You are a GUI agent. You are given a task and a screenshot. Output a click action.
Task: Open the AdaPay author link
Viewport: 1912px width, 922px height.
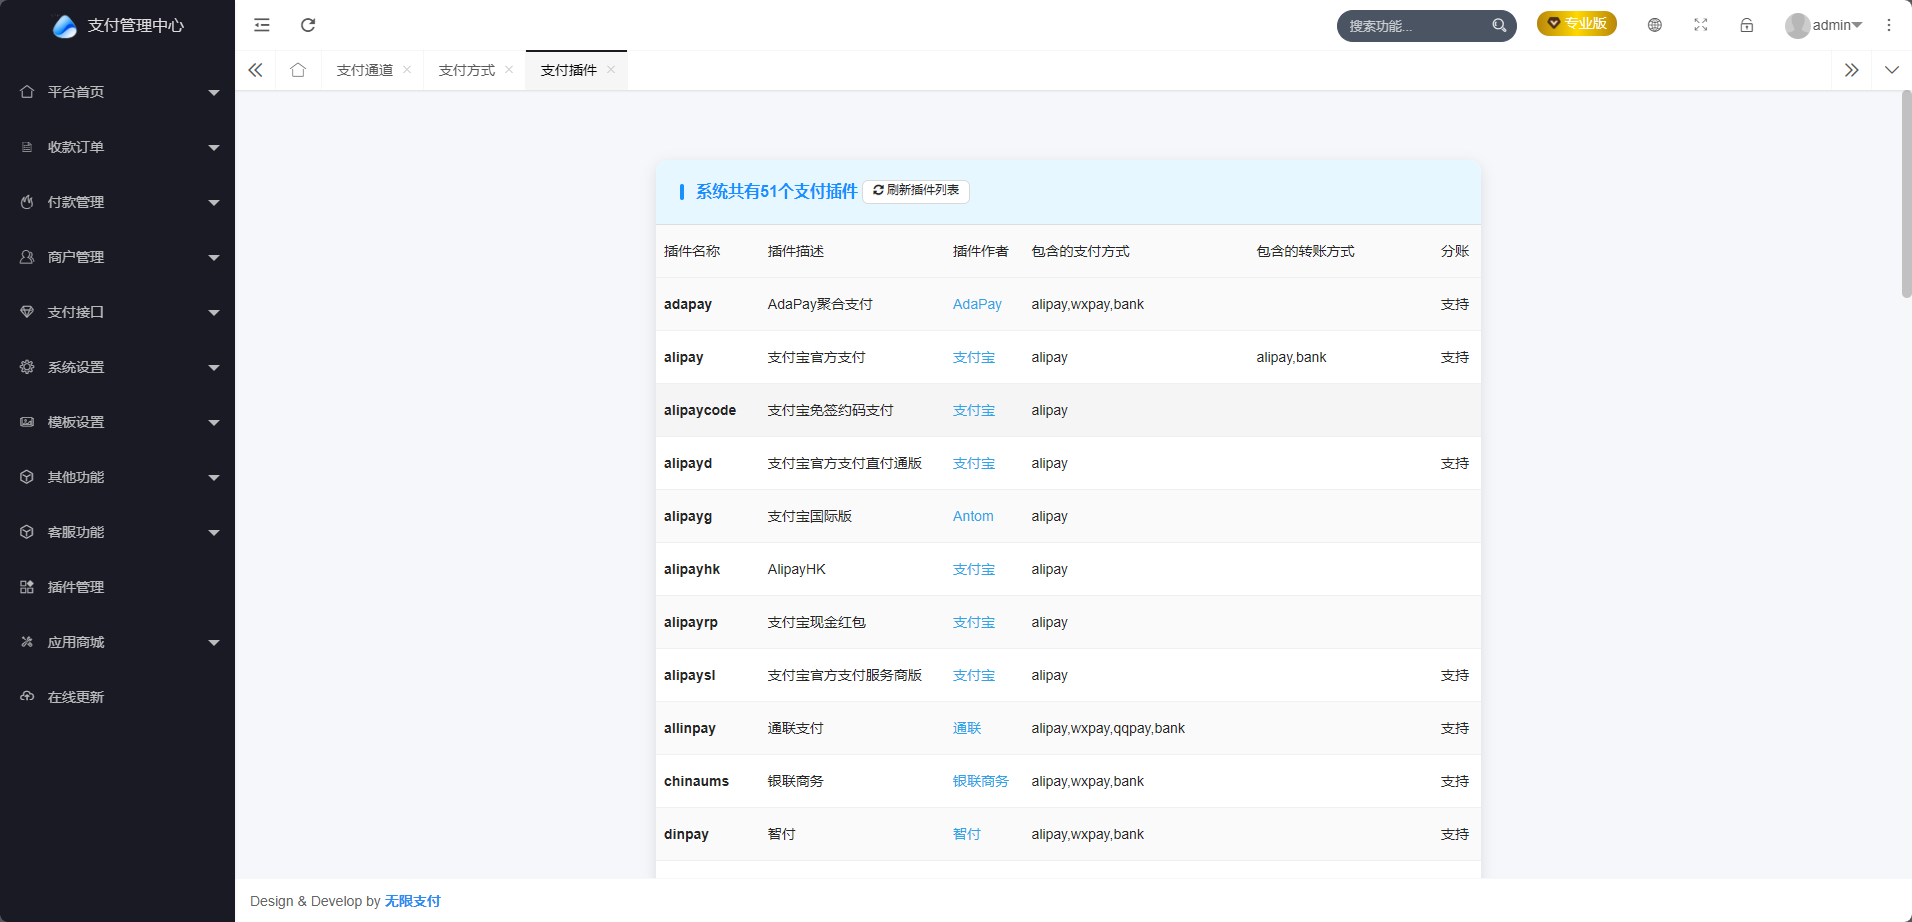click(977, 304)
